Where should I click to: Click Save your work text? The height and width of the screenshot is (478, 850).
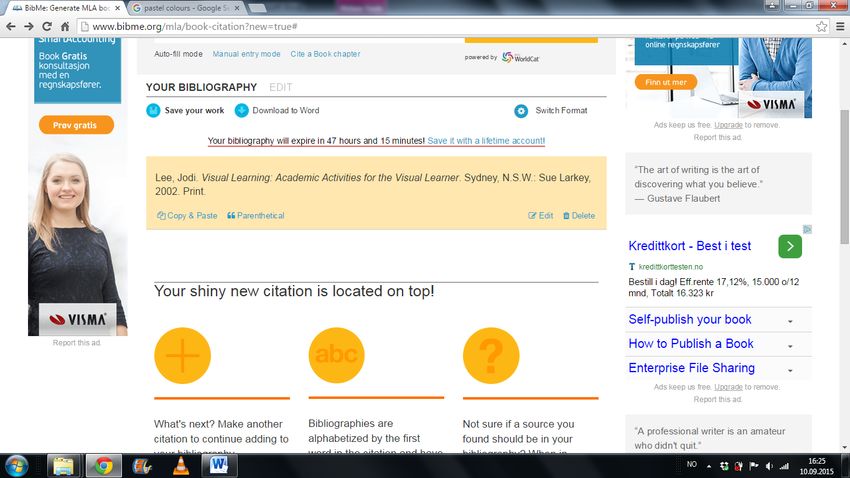[x=195, y=111]
